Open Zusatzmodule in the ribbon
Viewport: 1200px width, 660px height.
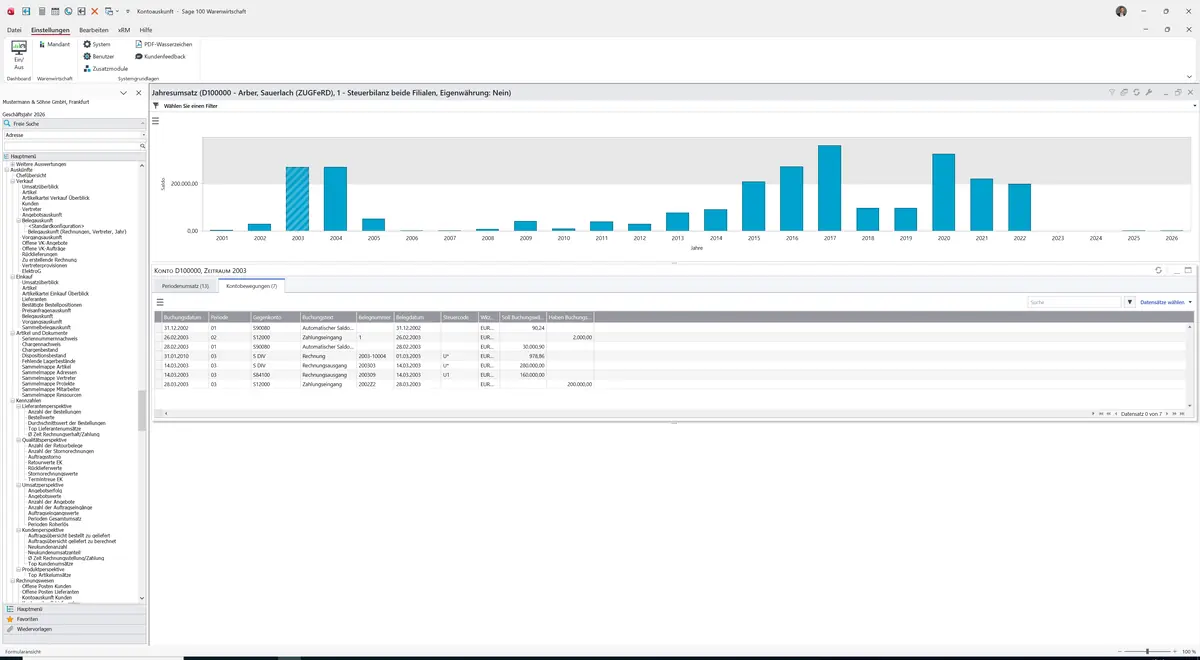point(105,69)
